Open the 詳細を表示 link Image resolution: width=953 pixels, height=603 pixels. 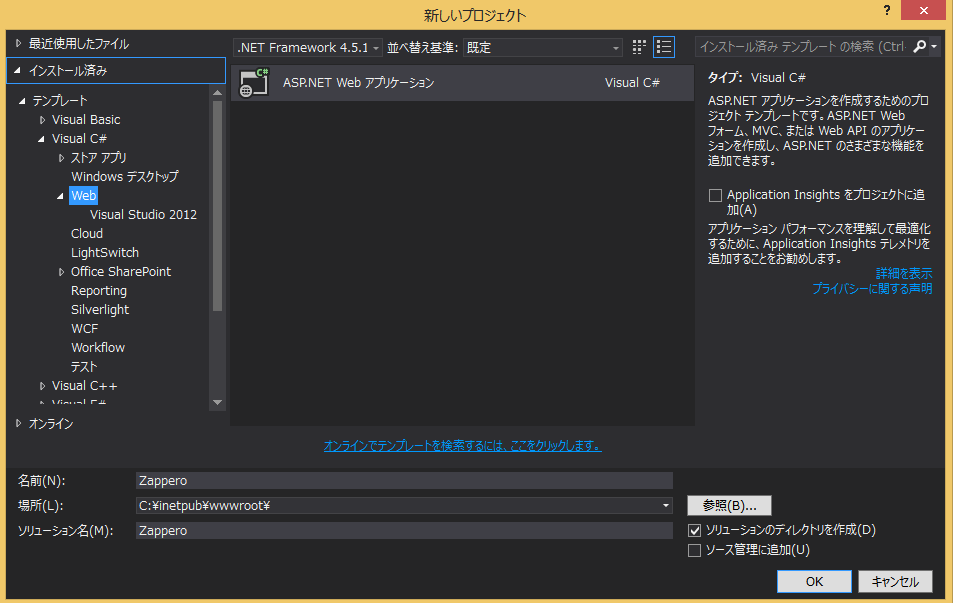903,272
